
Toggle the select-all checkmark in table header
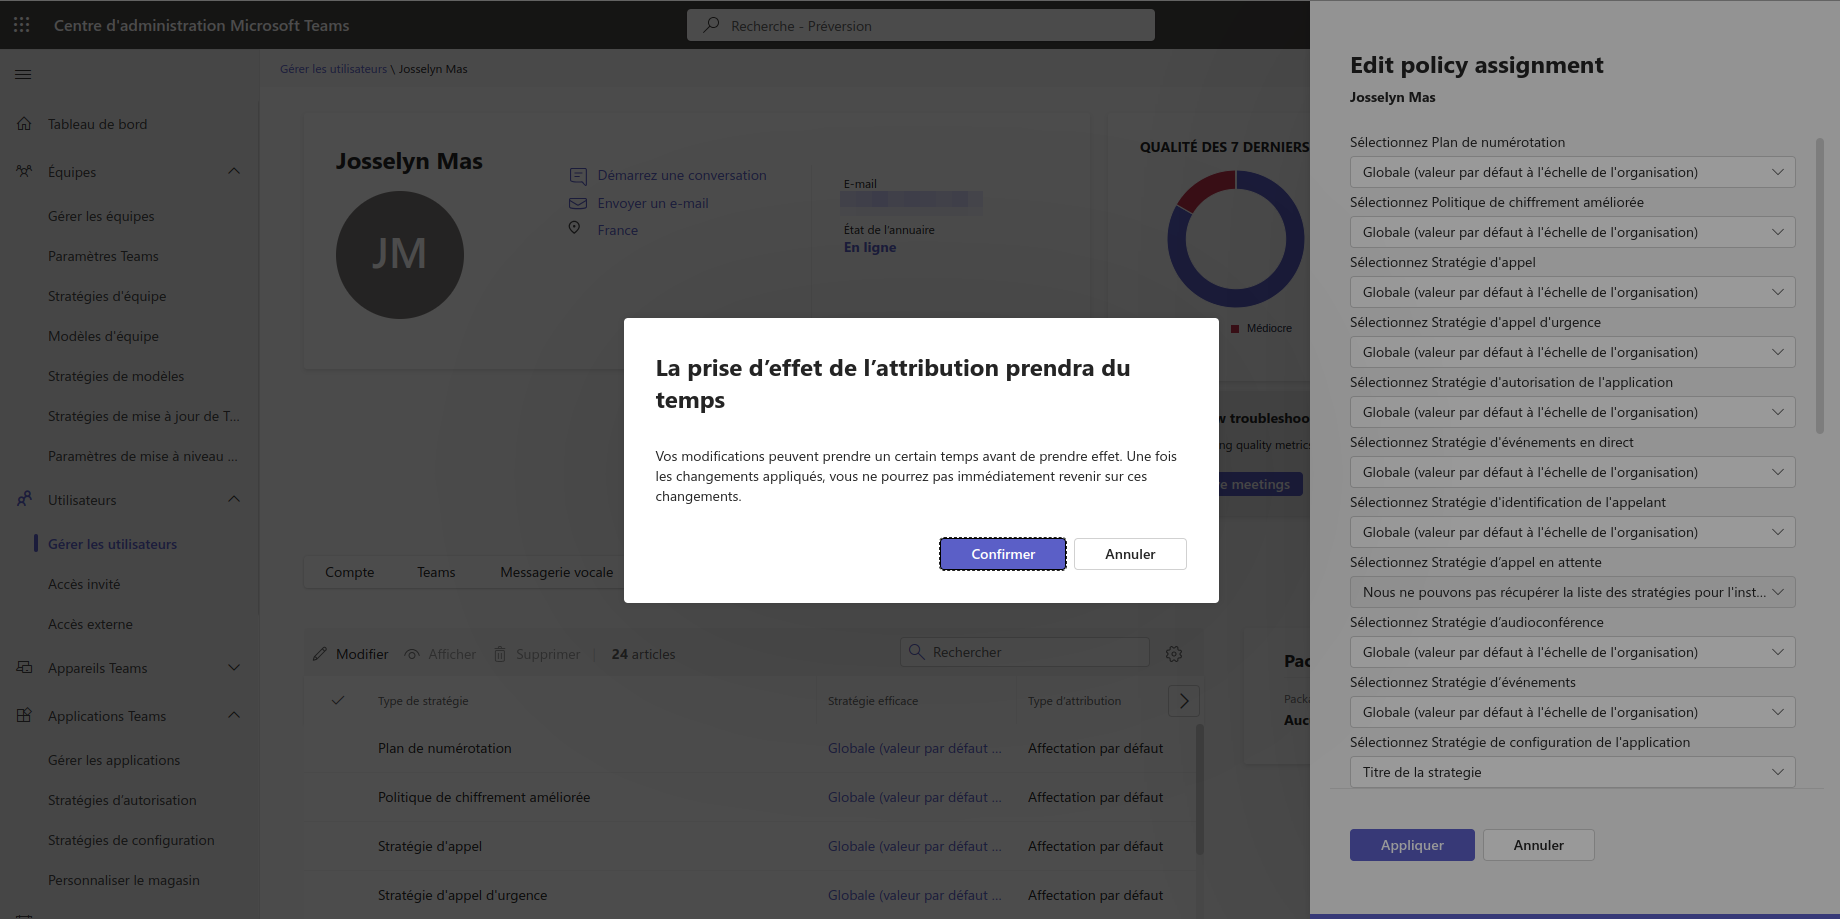[338, 701]
